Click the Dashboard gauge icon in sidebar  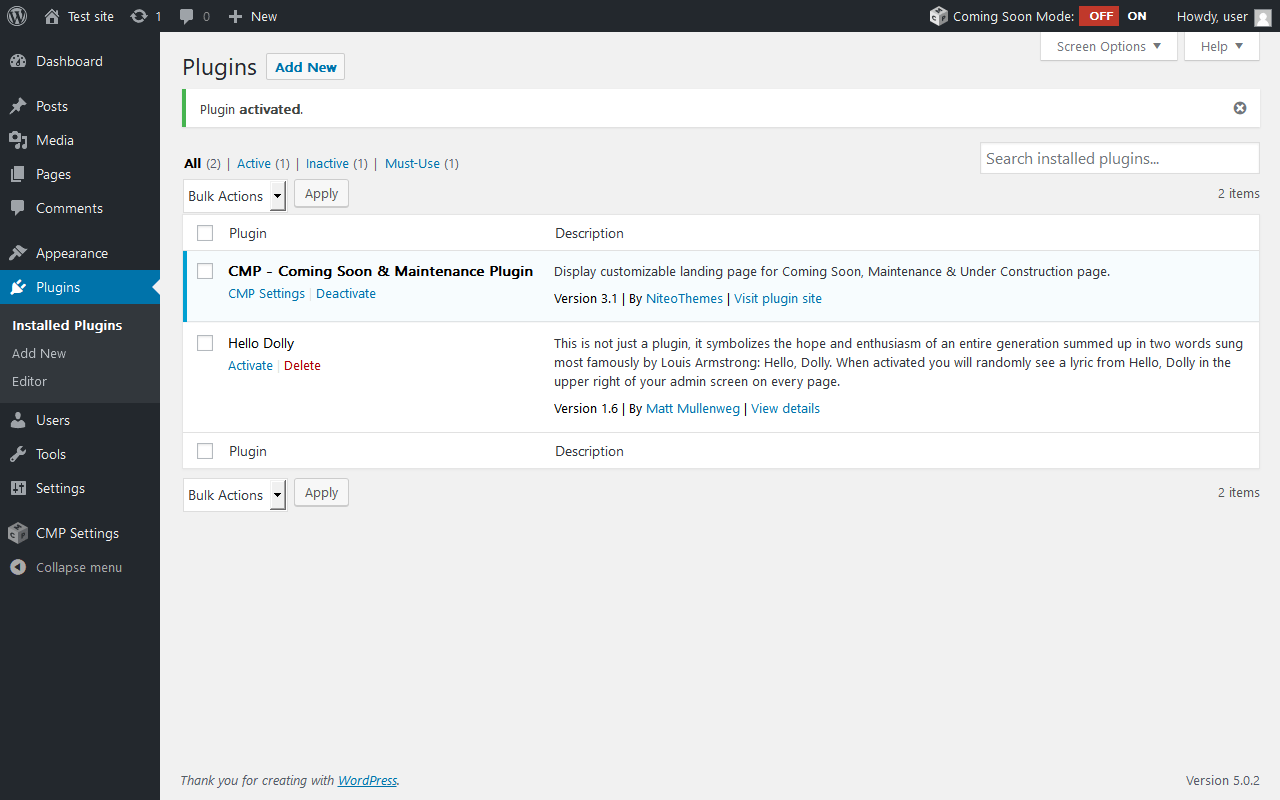pyautogui.click(x=18, y=61)
